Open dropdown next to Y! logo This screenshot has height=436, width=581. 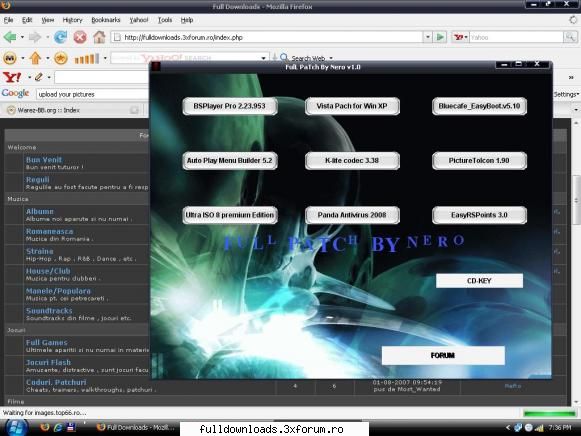click(x=29, y=77)
